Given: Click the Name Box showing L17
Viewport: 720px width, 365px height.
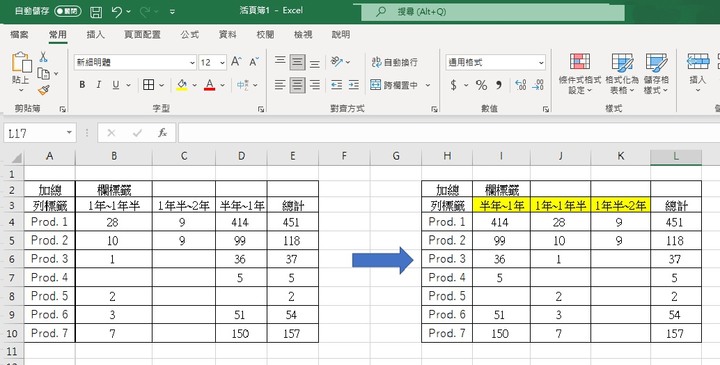Looking at the screenshot, I should pyautogui.click(x=39, y=133).
